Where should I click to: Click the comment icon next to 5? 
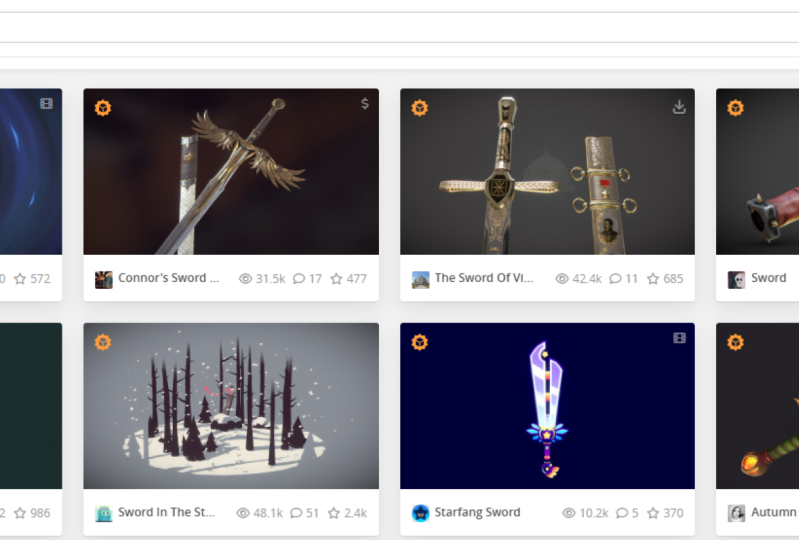pos(622,513)
